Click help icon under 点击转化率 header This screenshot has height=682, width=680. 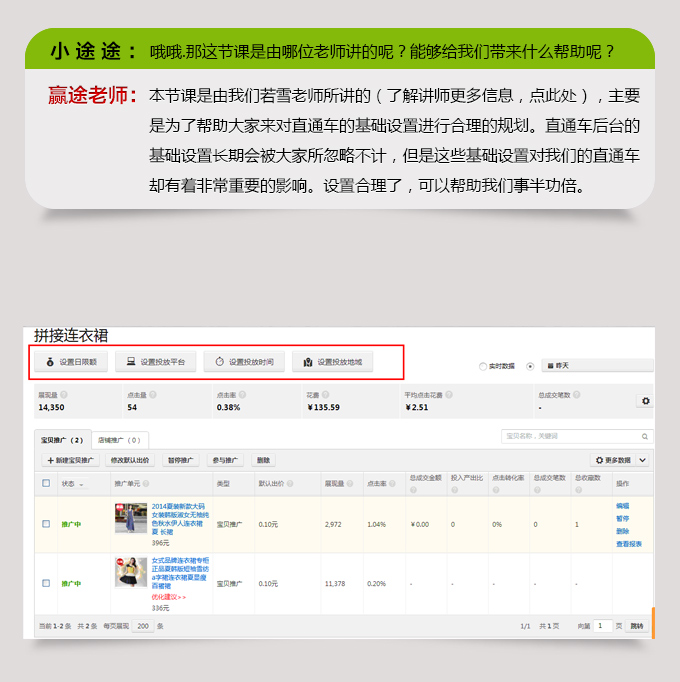coord(496,490)
